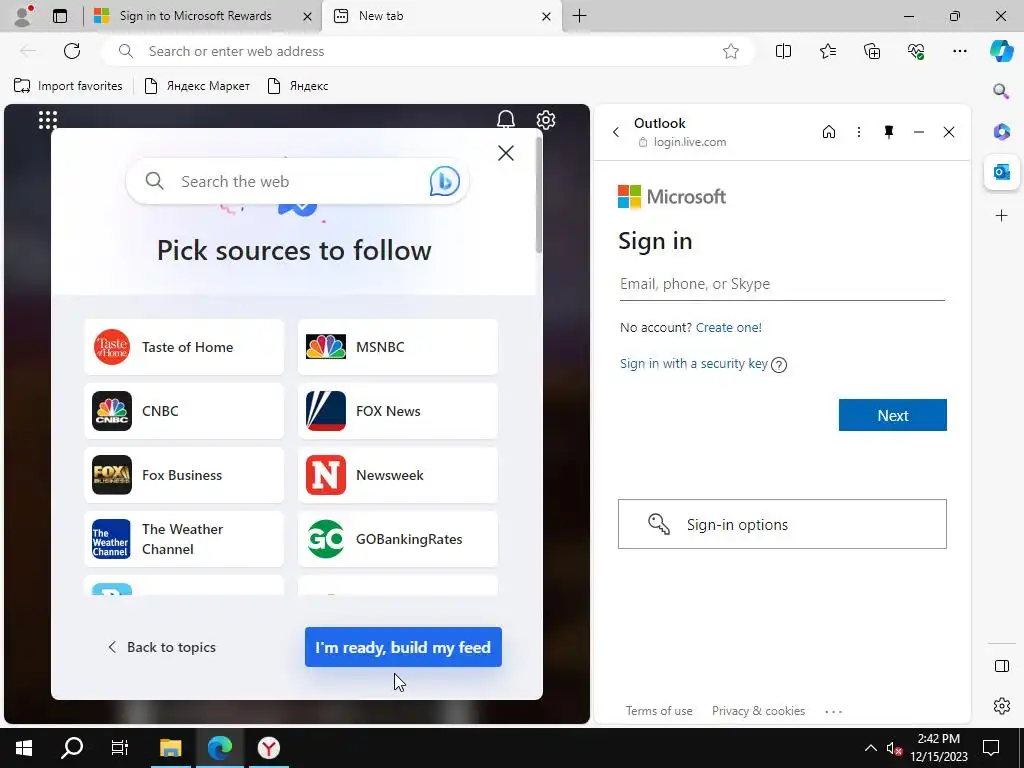This screenshot has height=768, width=1024.
Task: Switch to Sign in to Microsoft Rewards tab
Action: (x=203, y=16)
